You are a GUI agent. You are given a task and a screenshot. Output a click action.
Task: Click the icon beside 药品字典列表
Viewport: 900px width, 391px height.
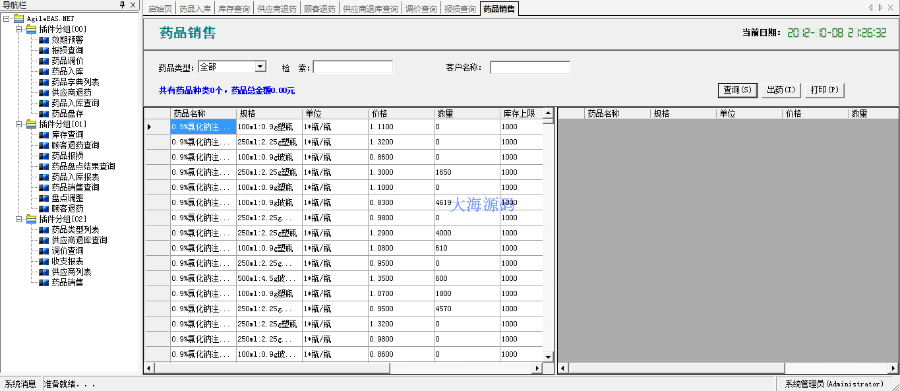[44, 82]
